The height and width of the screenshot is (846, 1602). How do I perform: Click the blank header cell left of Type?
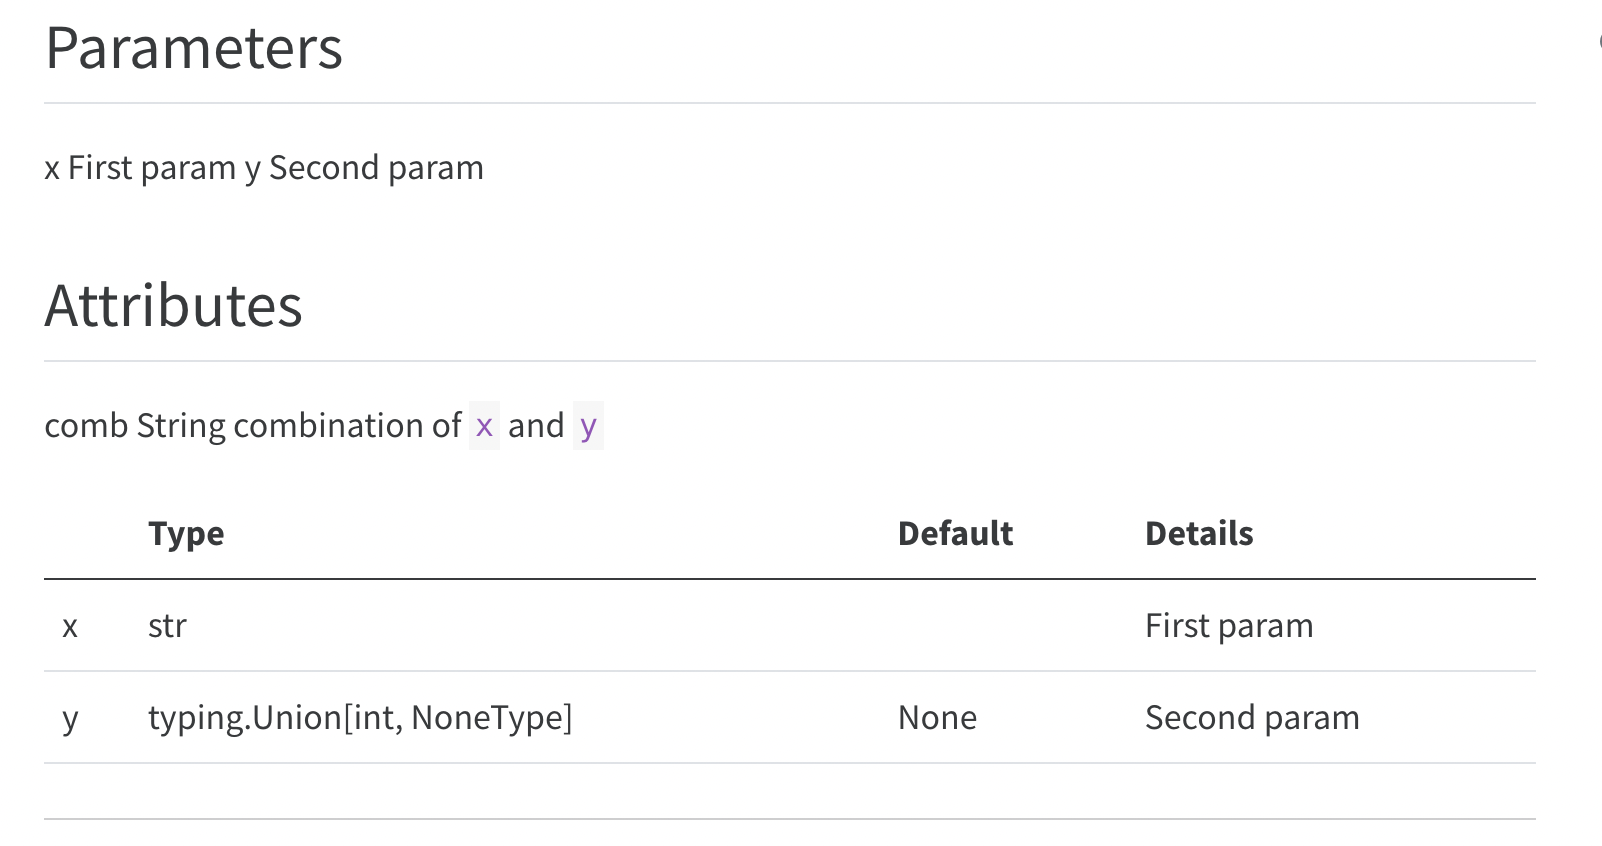tap(88, 534)
